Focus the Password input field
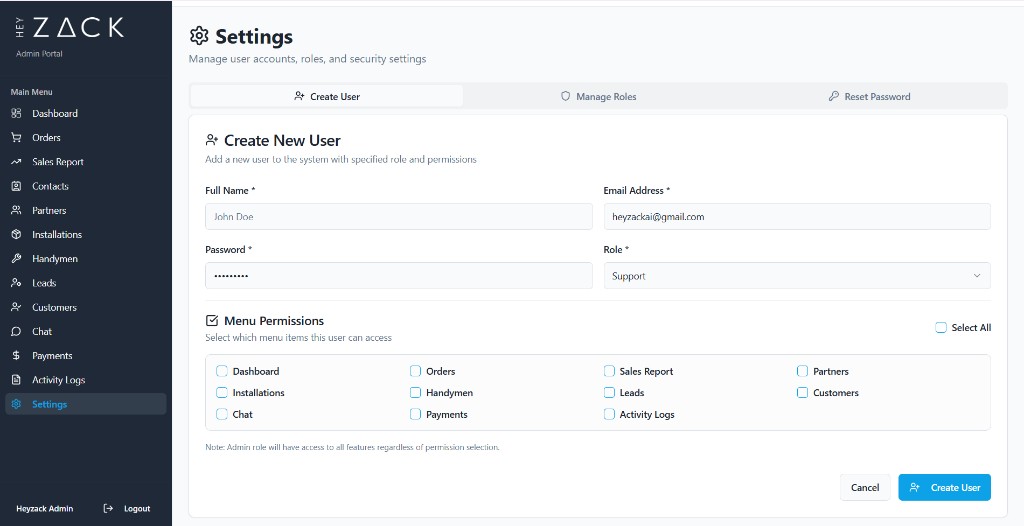The height and width of the screenshot is (526, 1024). point(398,276)
